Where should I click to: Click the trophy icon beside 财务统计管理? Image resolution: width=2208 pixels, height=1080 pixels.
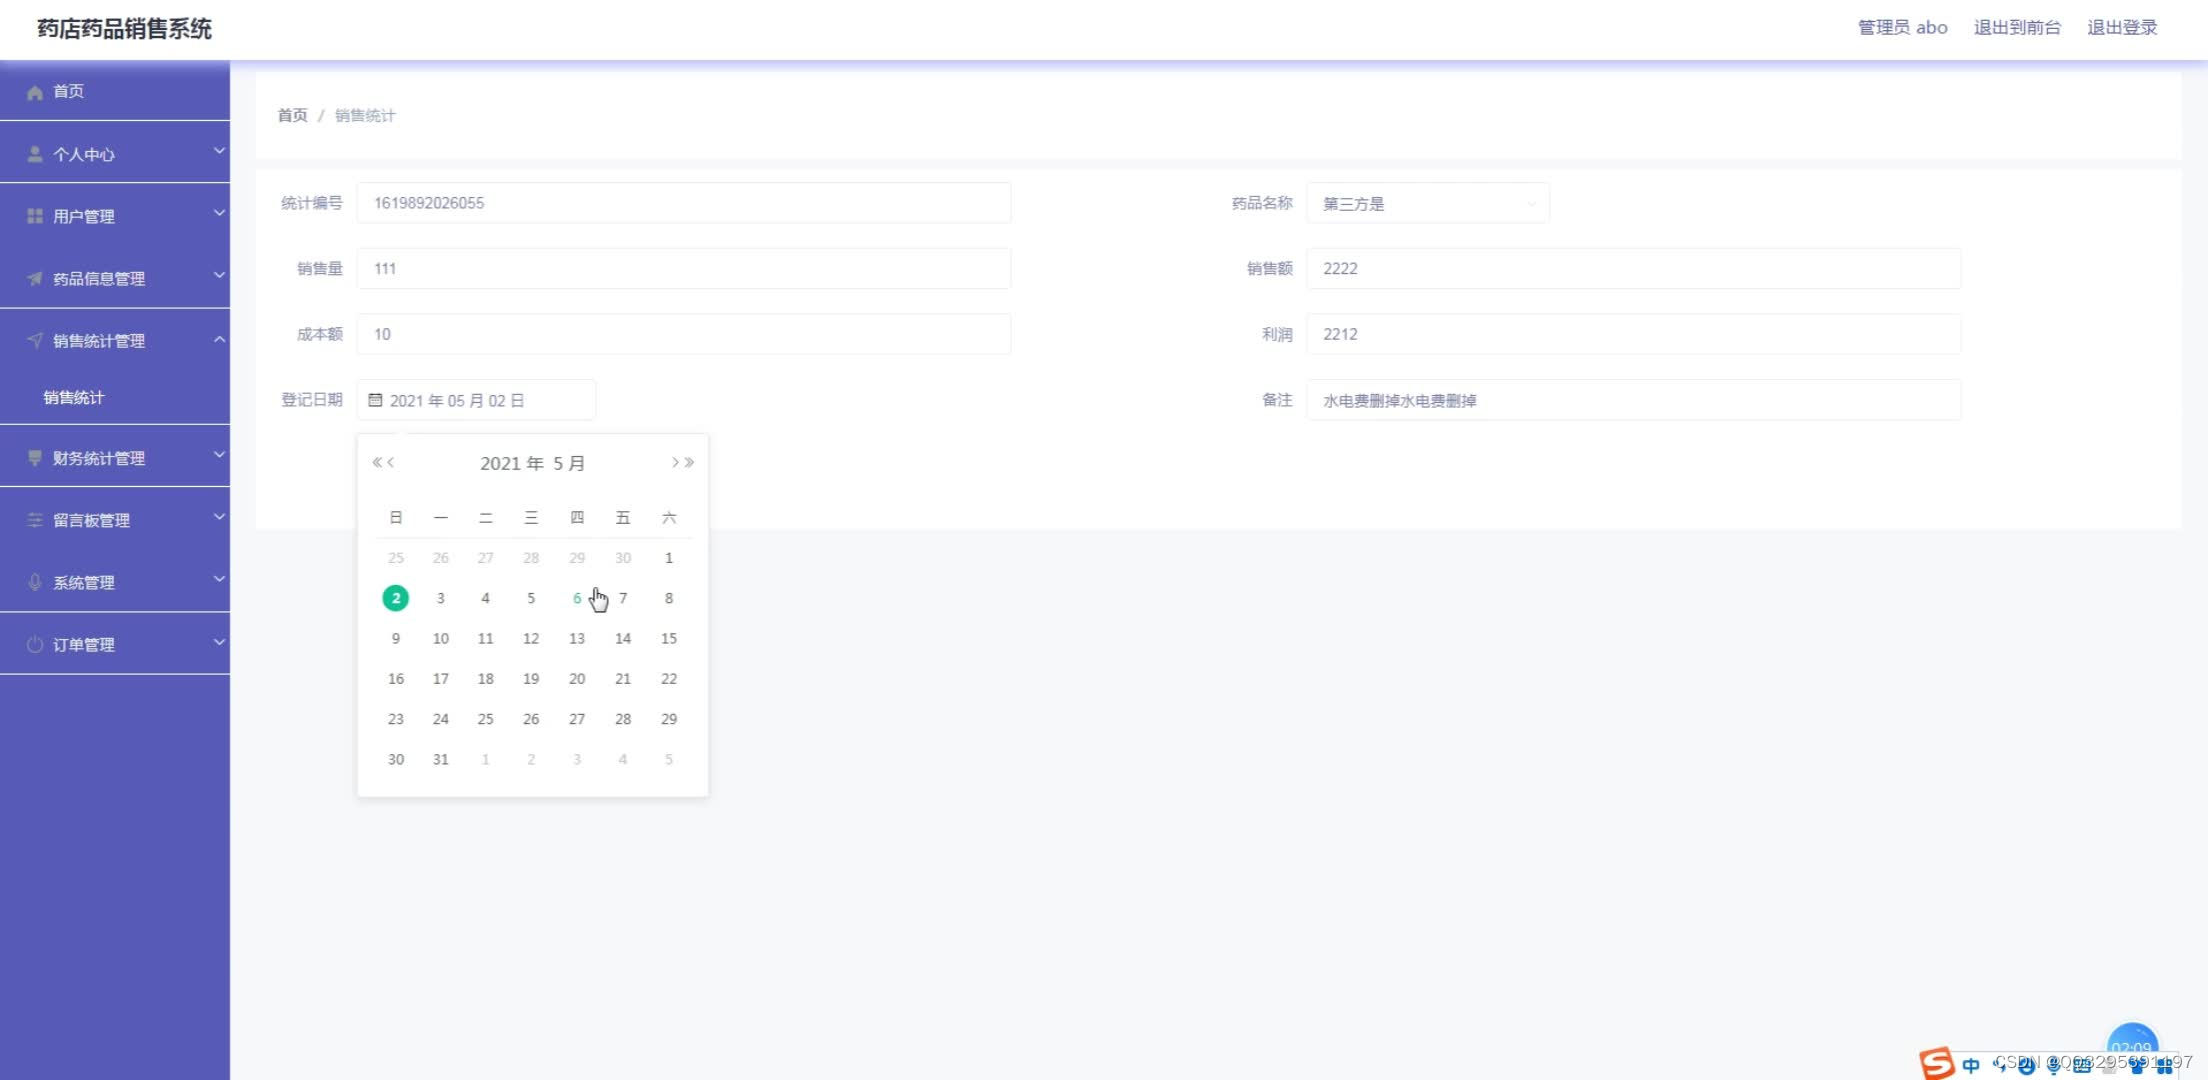(35, 458)
